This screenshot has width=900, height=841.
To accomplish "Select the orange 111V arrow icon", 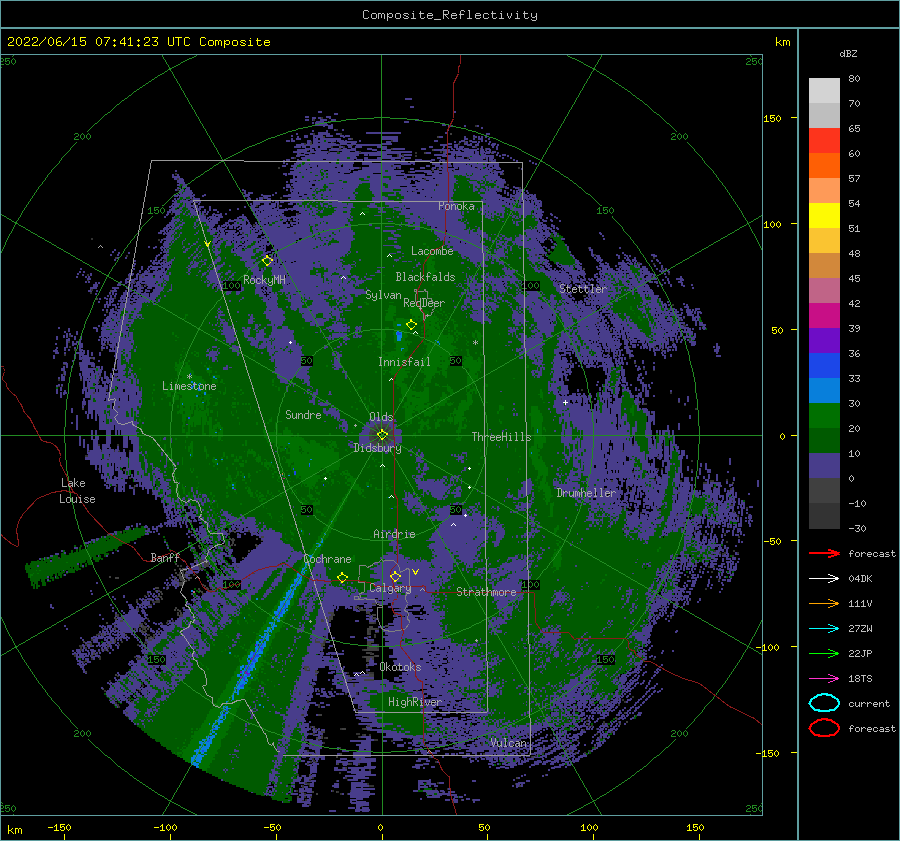I will click(x=824, y=603).
